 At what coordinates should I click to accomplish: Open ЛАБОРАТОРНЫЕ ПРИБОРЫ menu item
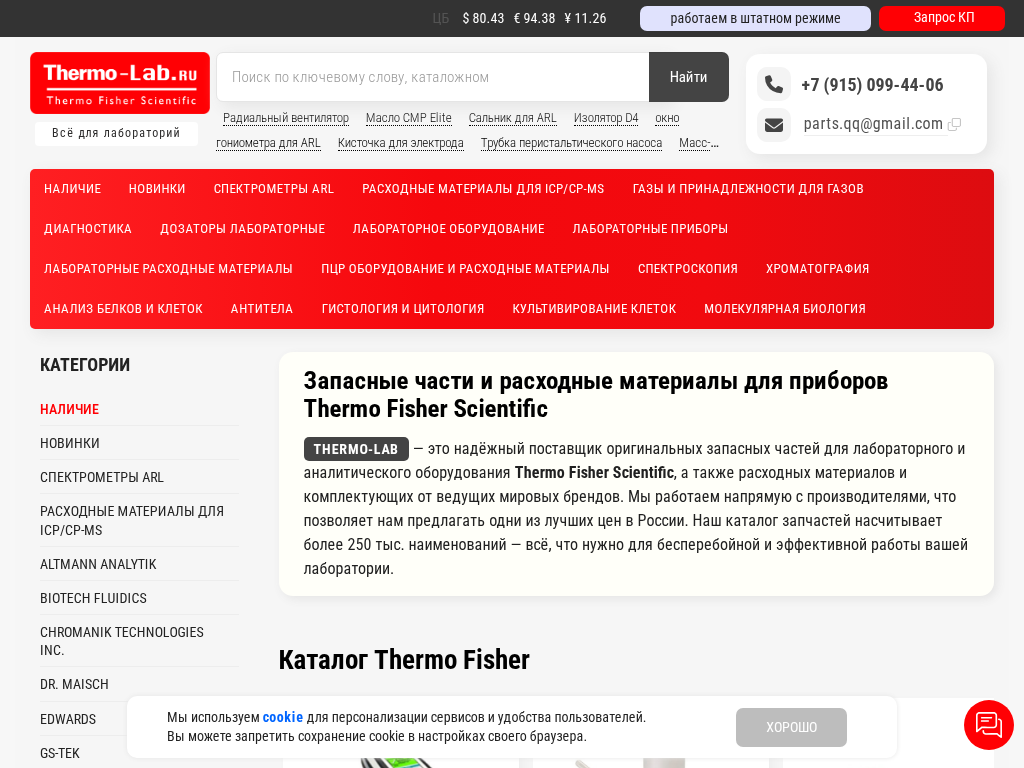(650, 229)
